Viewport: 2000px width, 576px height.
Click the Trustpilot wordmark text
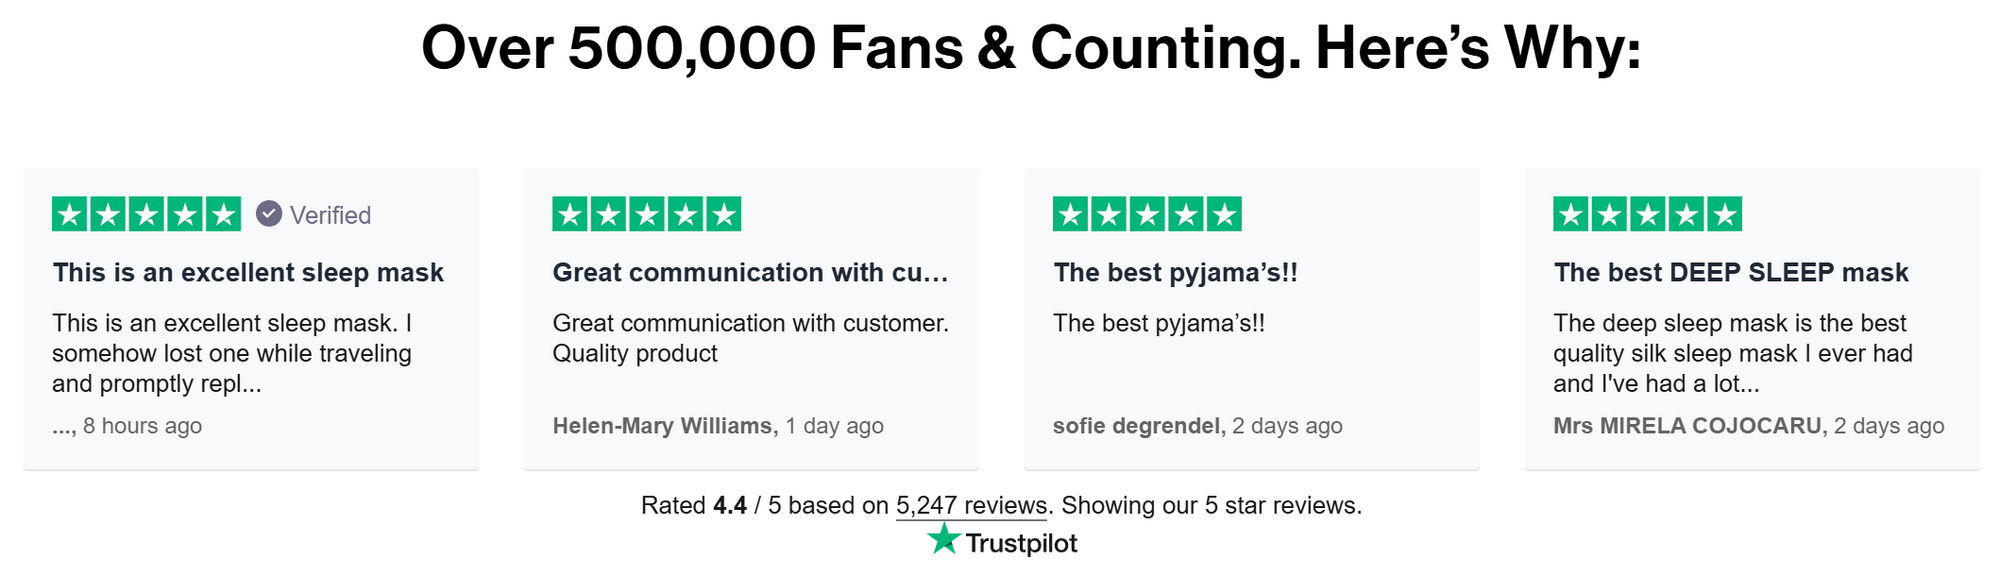pyautogui.click(x=1021, y=543)
